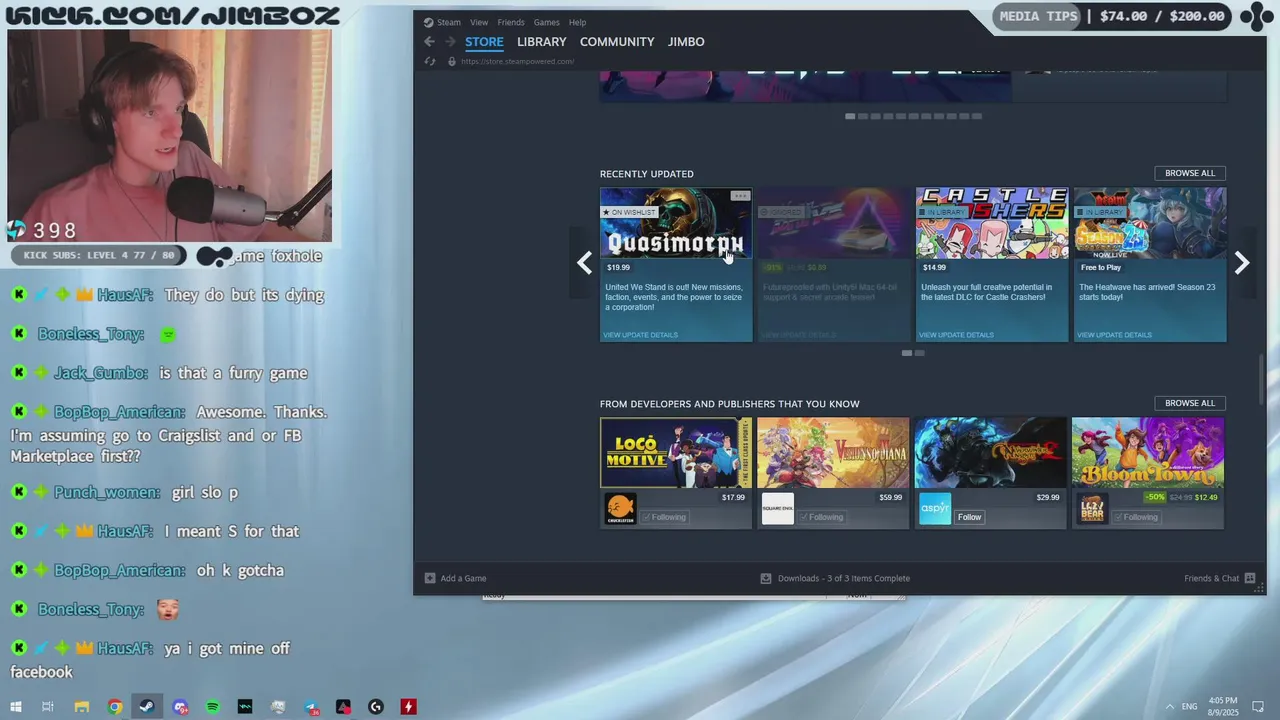The width and height of the screenshot is (1280, 720).
Task: Open Google Chrome from the taskbar
Action: click(115, 707)
